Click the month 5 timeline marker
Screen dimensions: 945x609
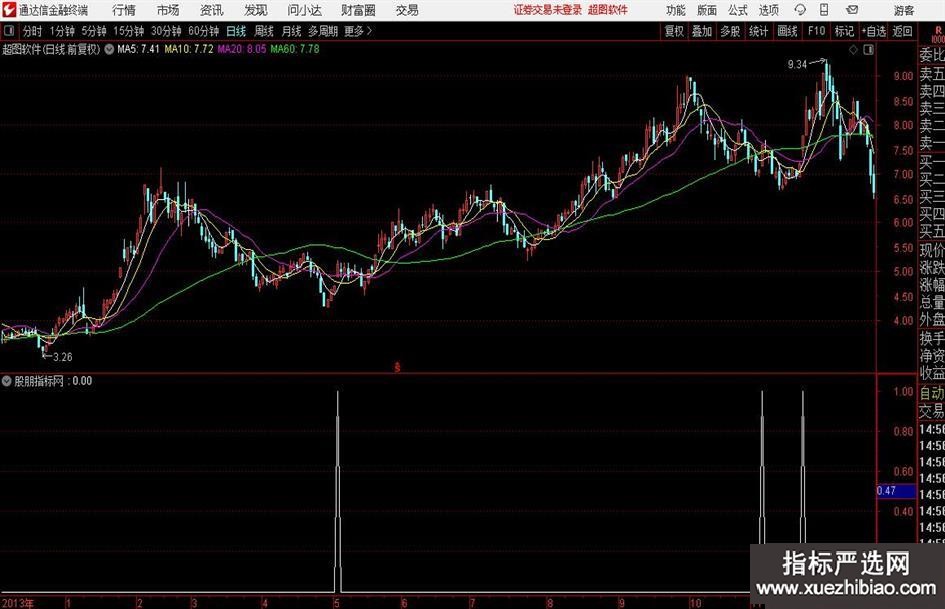[337, 603]
